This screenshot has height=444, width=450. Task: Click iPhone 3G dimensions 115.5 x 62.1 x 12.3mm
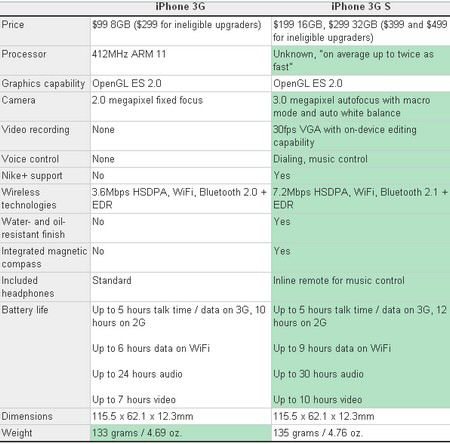pyautogui.click(x=143, y=416)
